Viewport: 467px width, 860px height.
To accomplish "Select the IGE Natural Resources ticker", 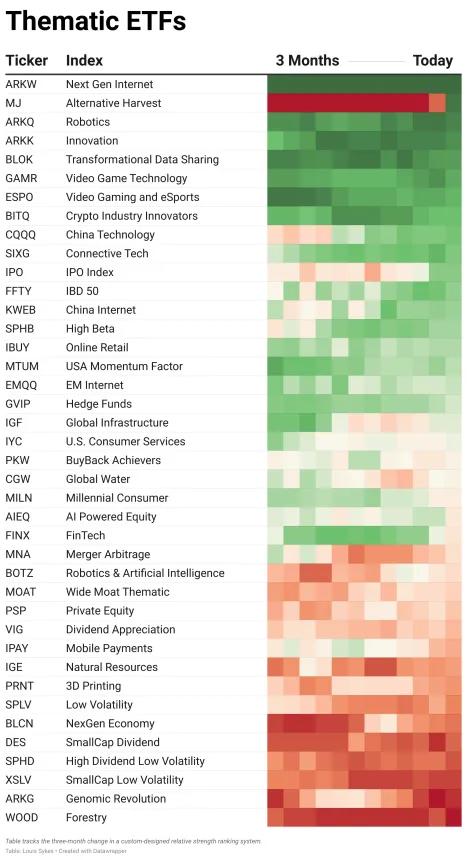I will click(x=14, y=667).
